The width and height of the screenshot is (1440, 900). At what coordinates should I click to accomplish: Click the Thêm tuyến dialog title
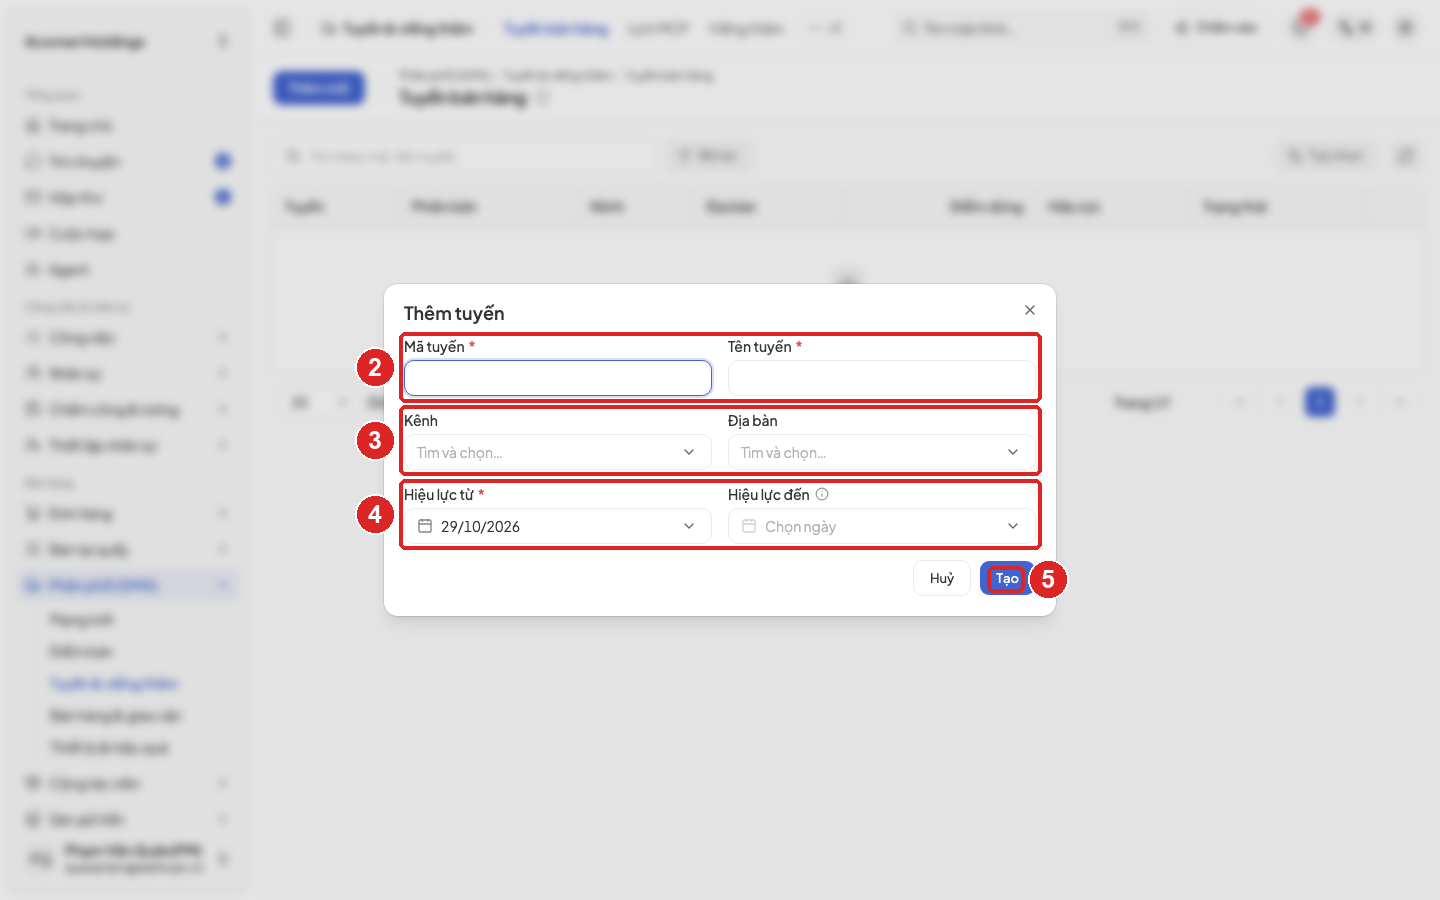pos(454,313)
